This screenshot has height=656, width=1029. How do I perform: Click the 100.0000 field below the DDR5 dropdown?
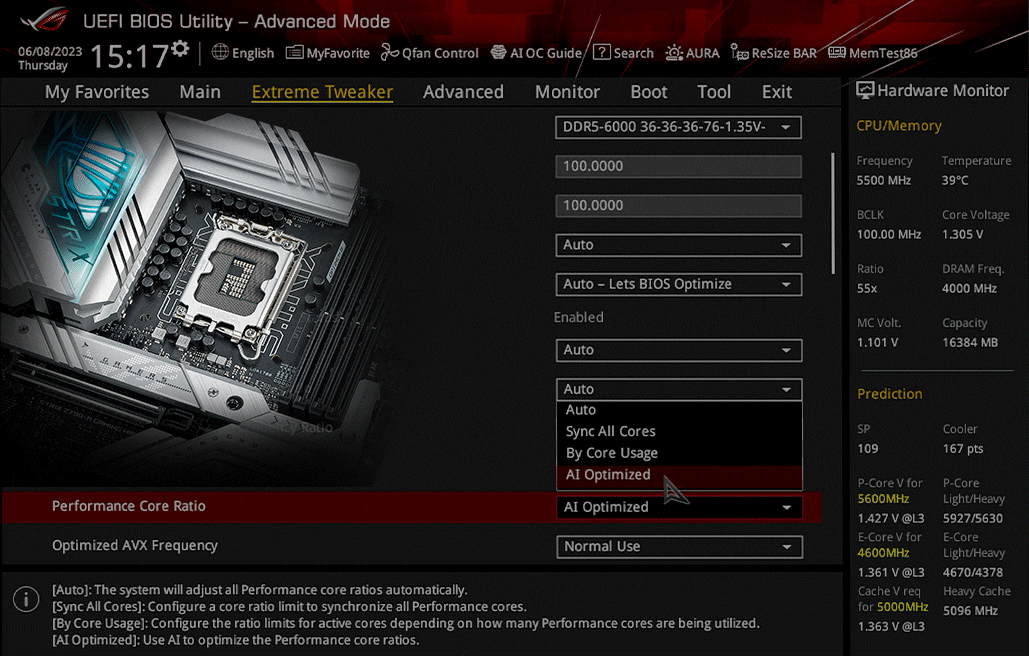[x=679, y=167]
